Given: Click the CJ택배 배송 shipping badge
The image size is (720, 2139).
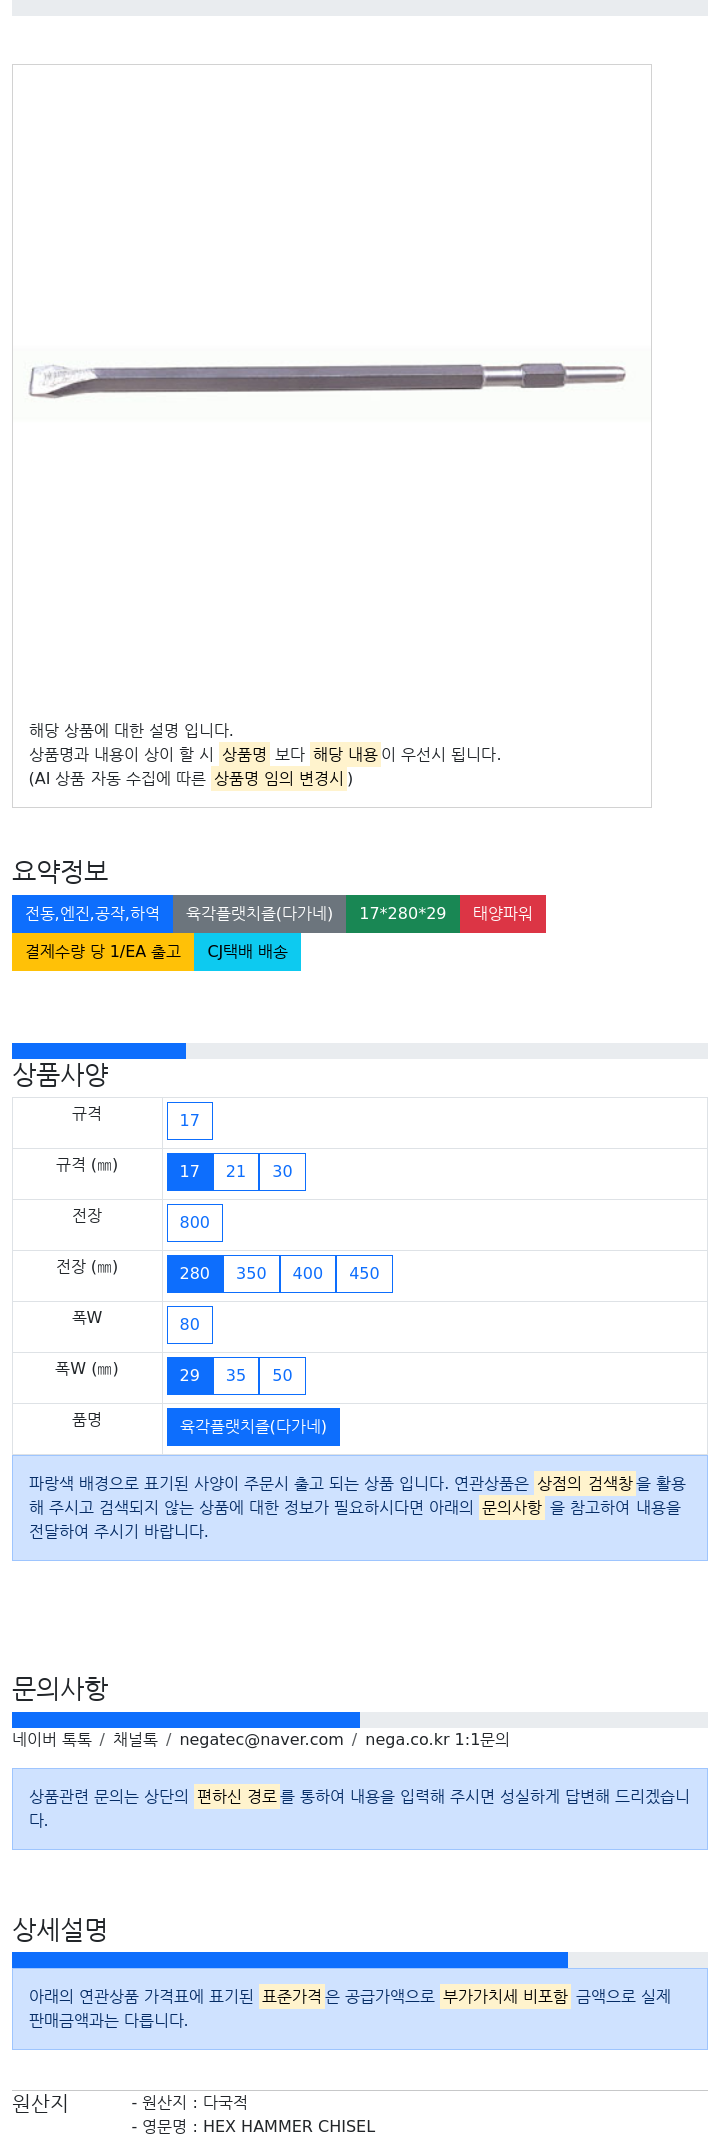Looking at the screenshot, I should [247, 952].
